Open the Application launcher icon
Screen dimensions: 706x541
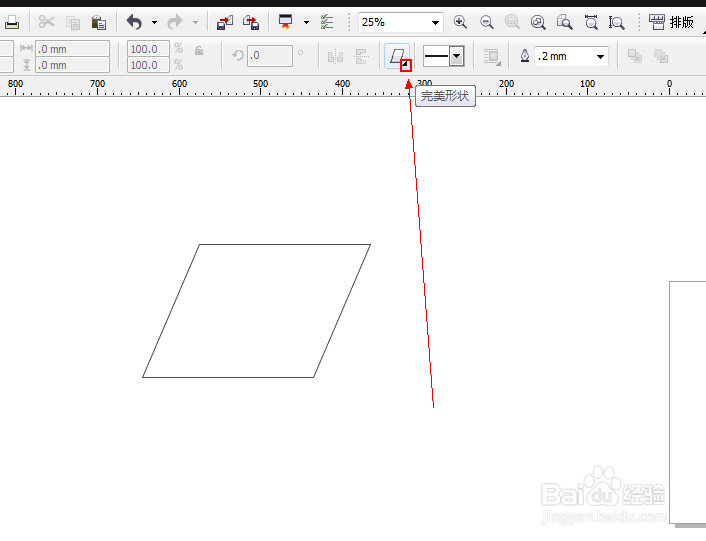click(285, 22)
